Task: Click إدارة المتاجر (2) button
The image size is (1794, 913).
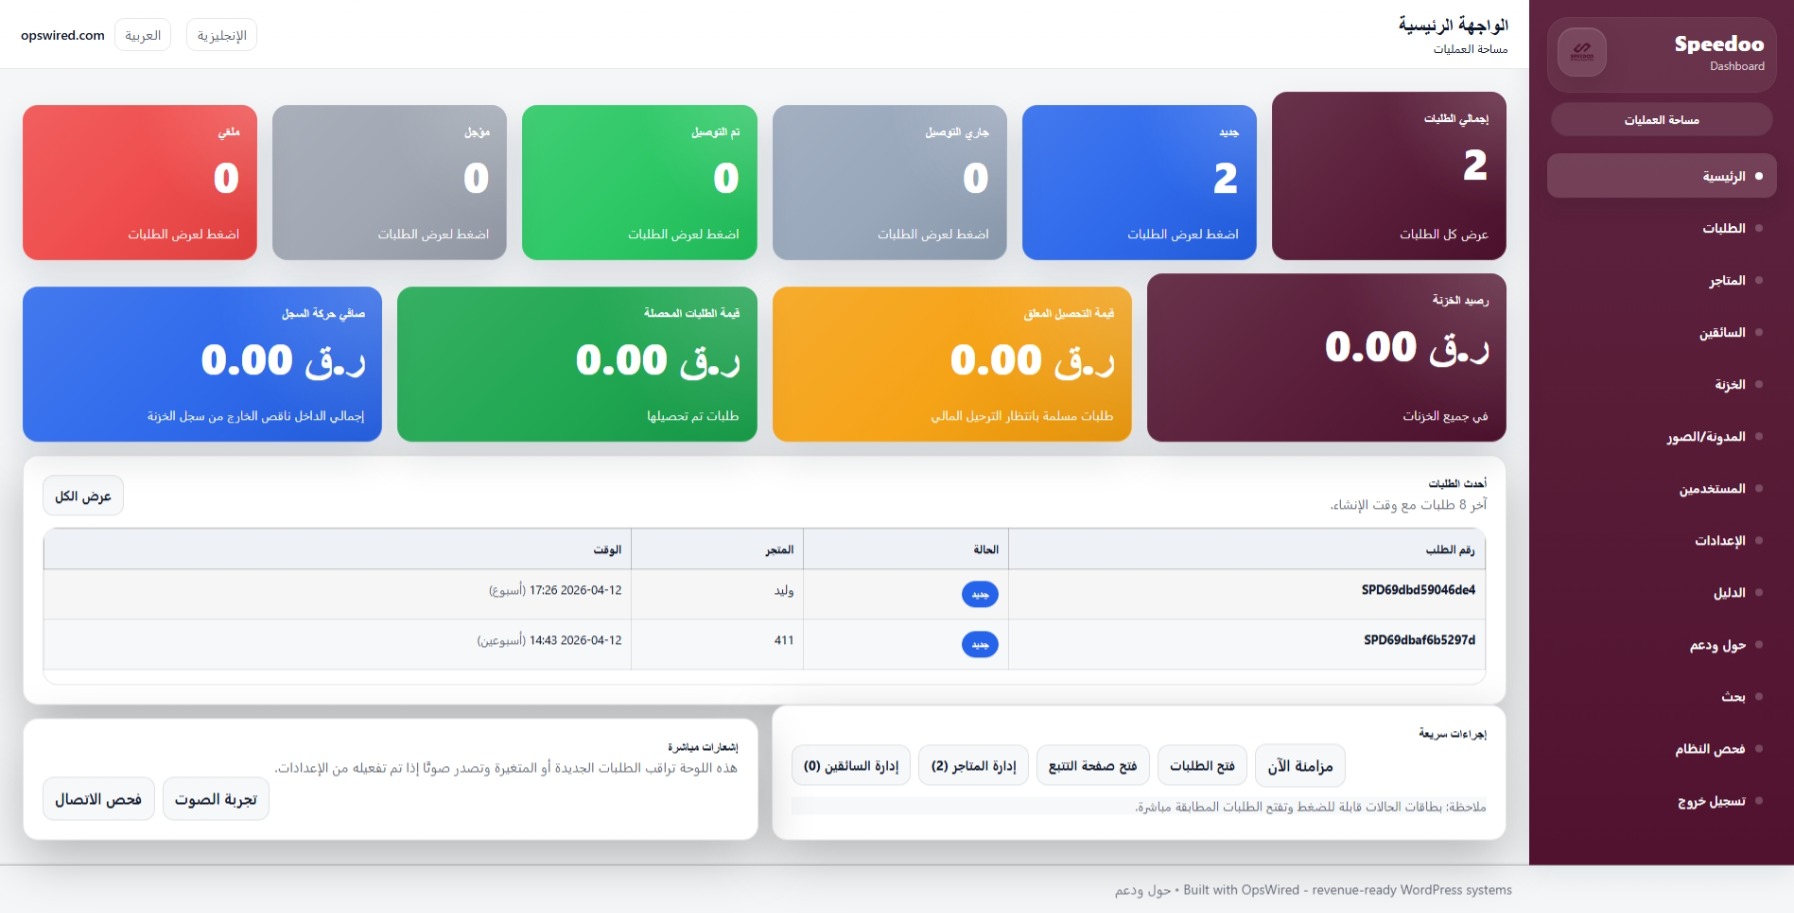Action: [973, 766]
